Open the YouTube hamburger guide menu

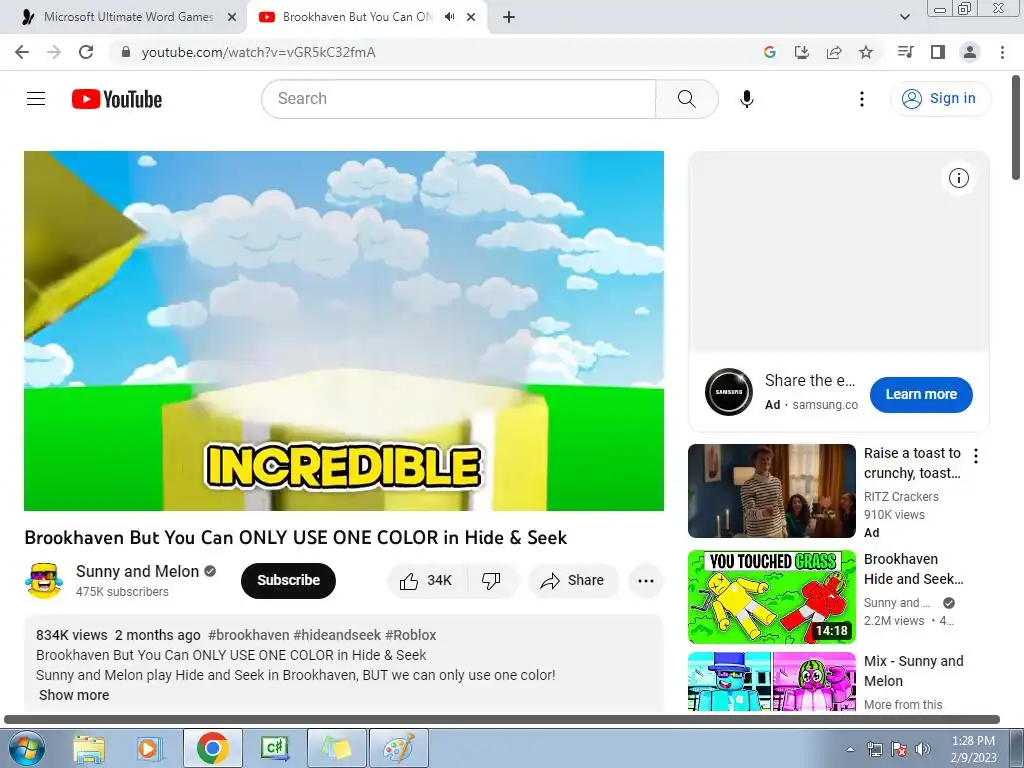coord(36,99)
